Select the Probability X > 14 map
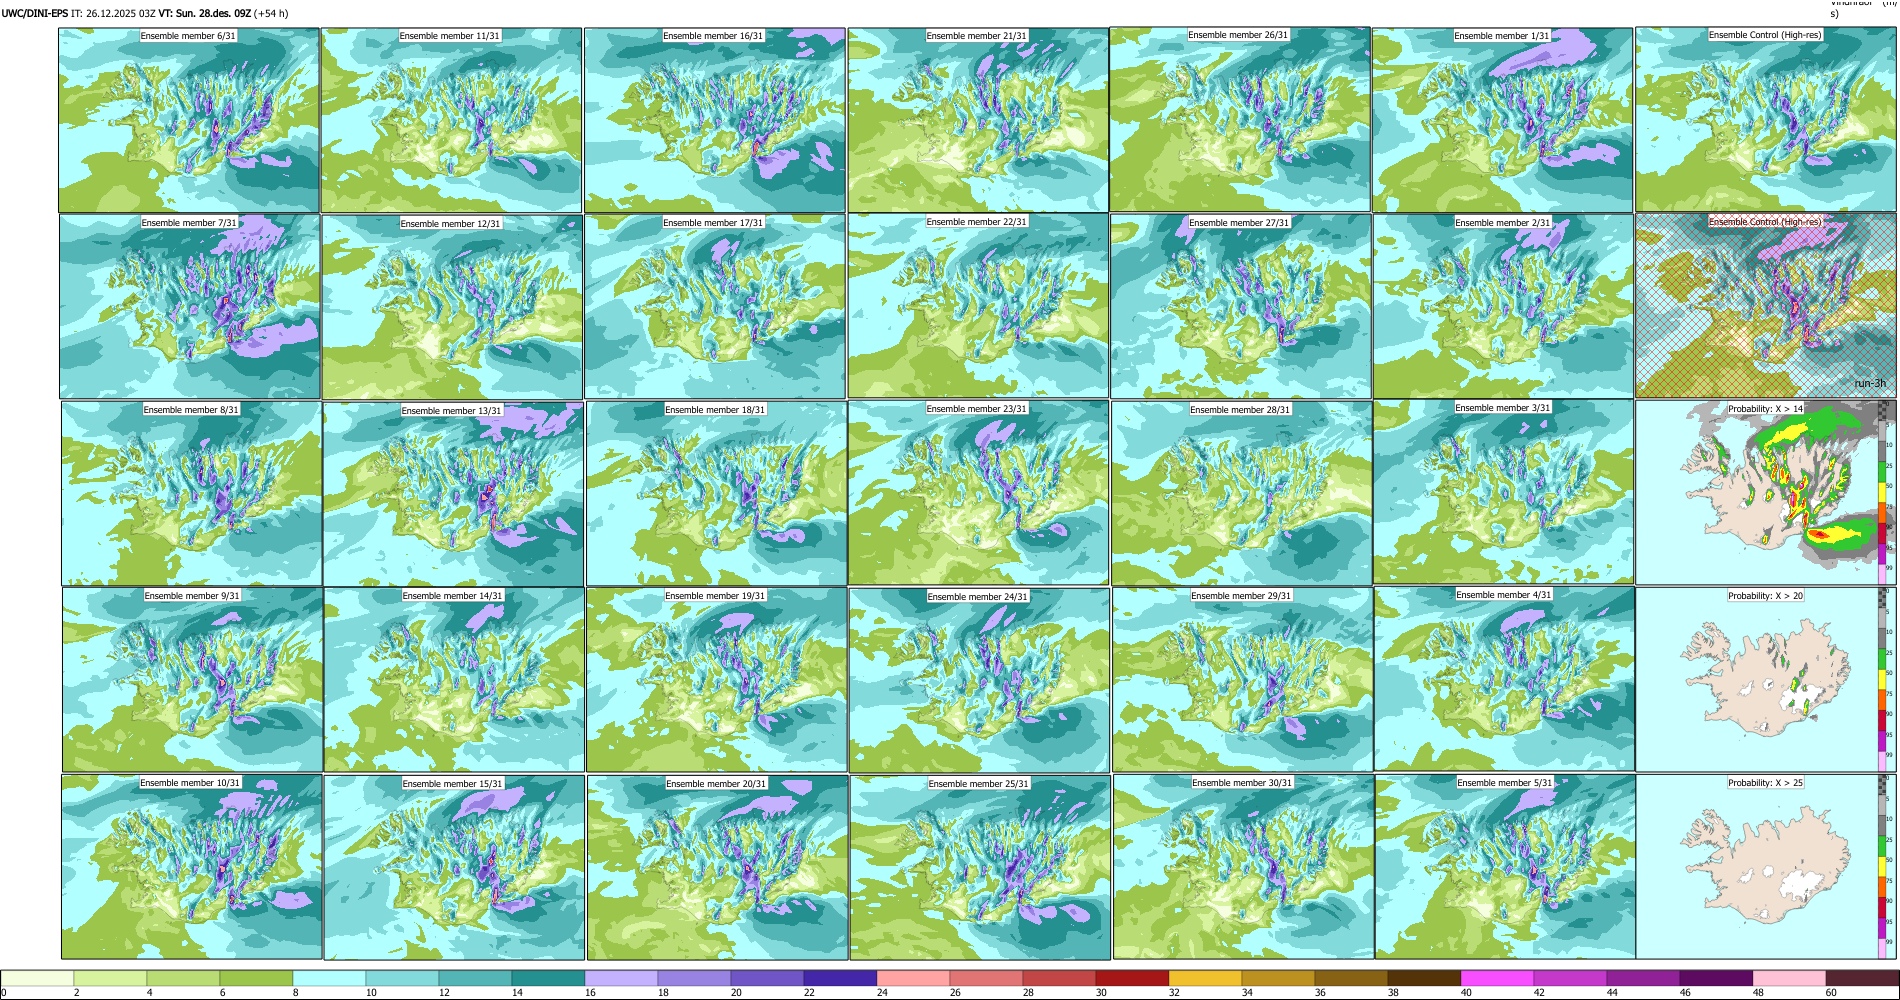Screen dimensions: 1900x1000 click(1765, 493)
